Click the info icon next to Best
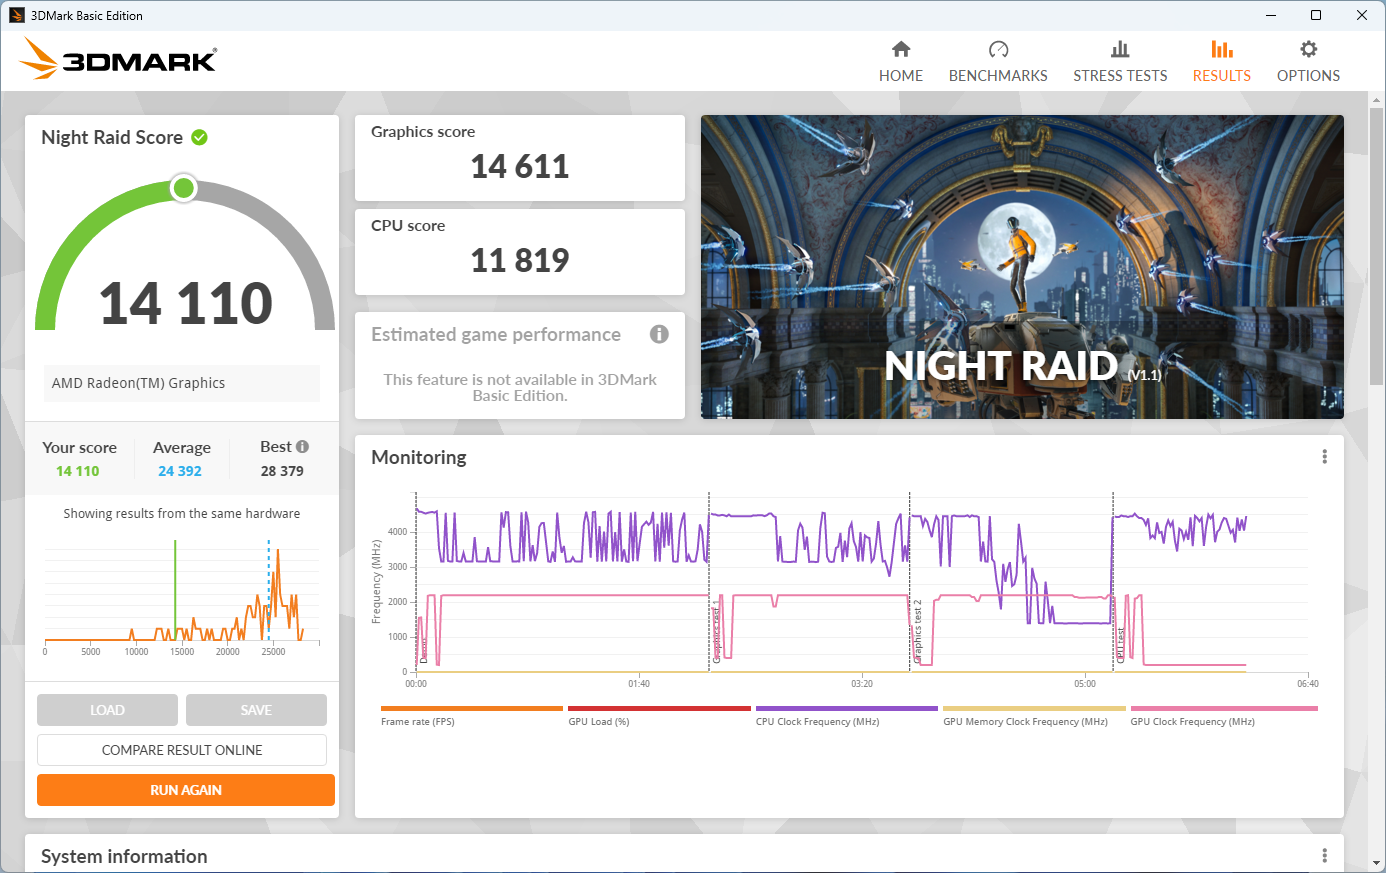1386x873 pixels. pos(302,447)
